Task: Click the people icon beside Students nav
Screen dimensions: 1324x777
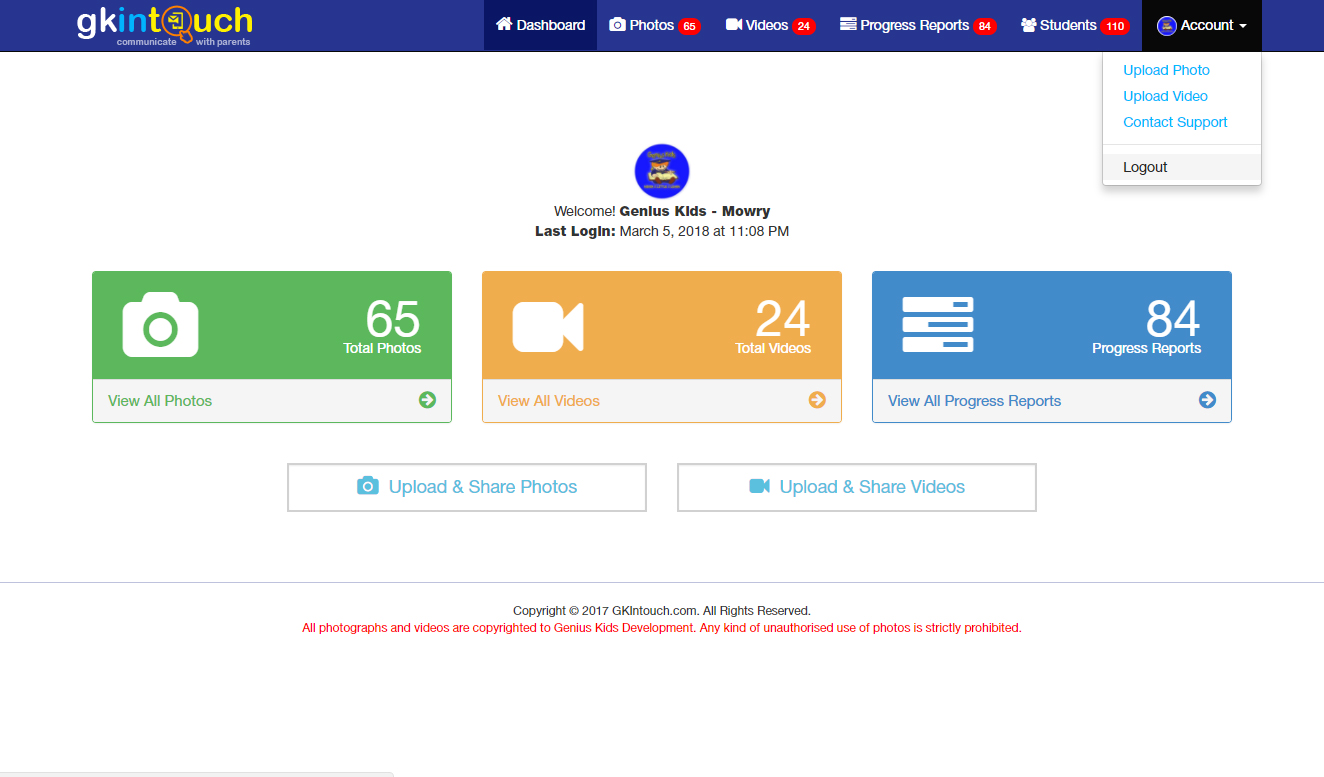Action: (x=1028, y=25)
